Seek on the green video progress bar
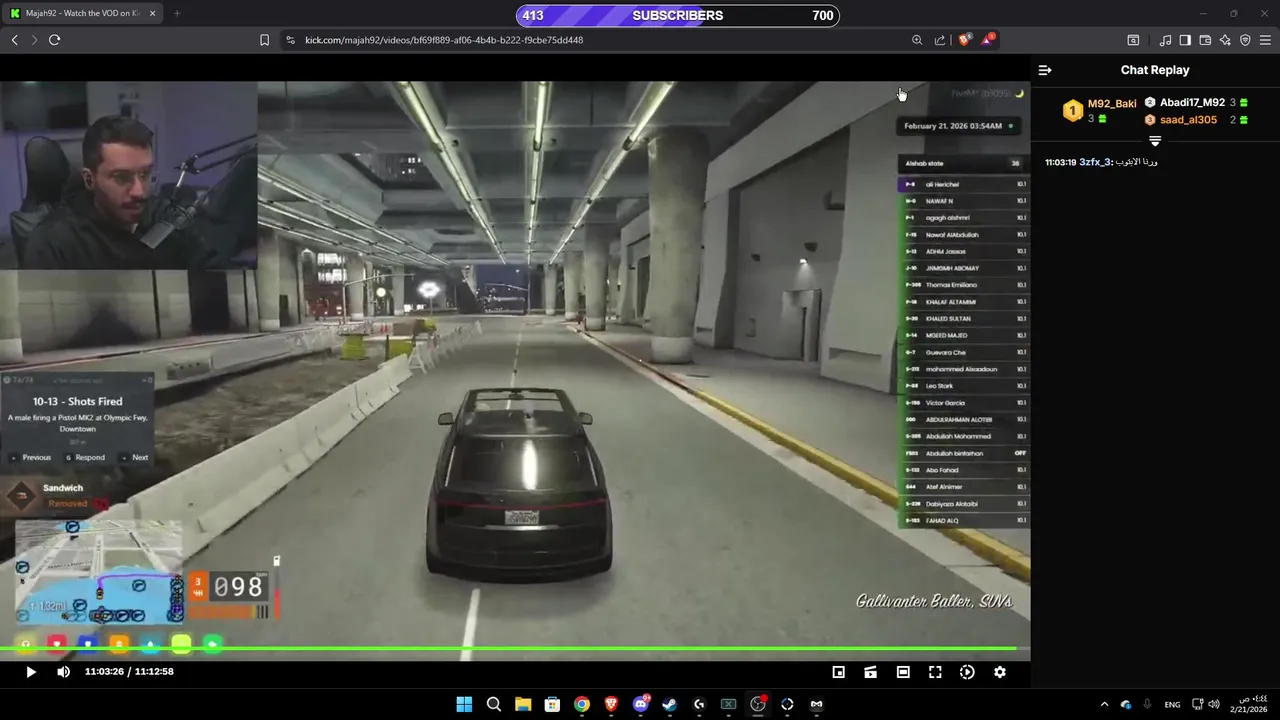Image resolution: width=1280 pixels, height=720 pixels. [515, 649]
